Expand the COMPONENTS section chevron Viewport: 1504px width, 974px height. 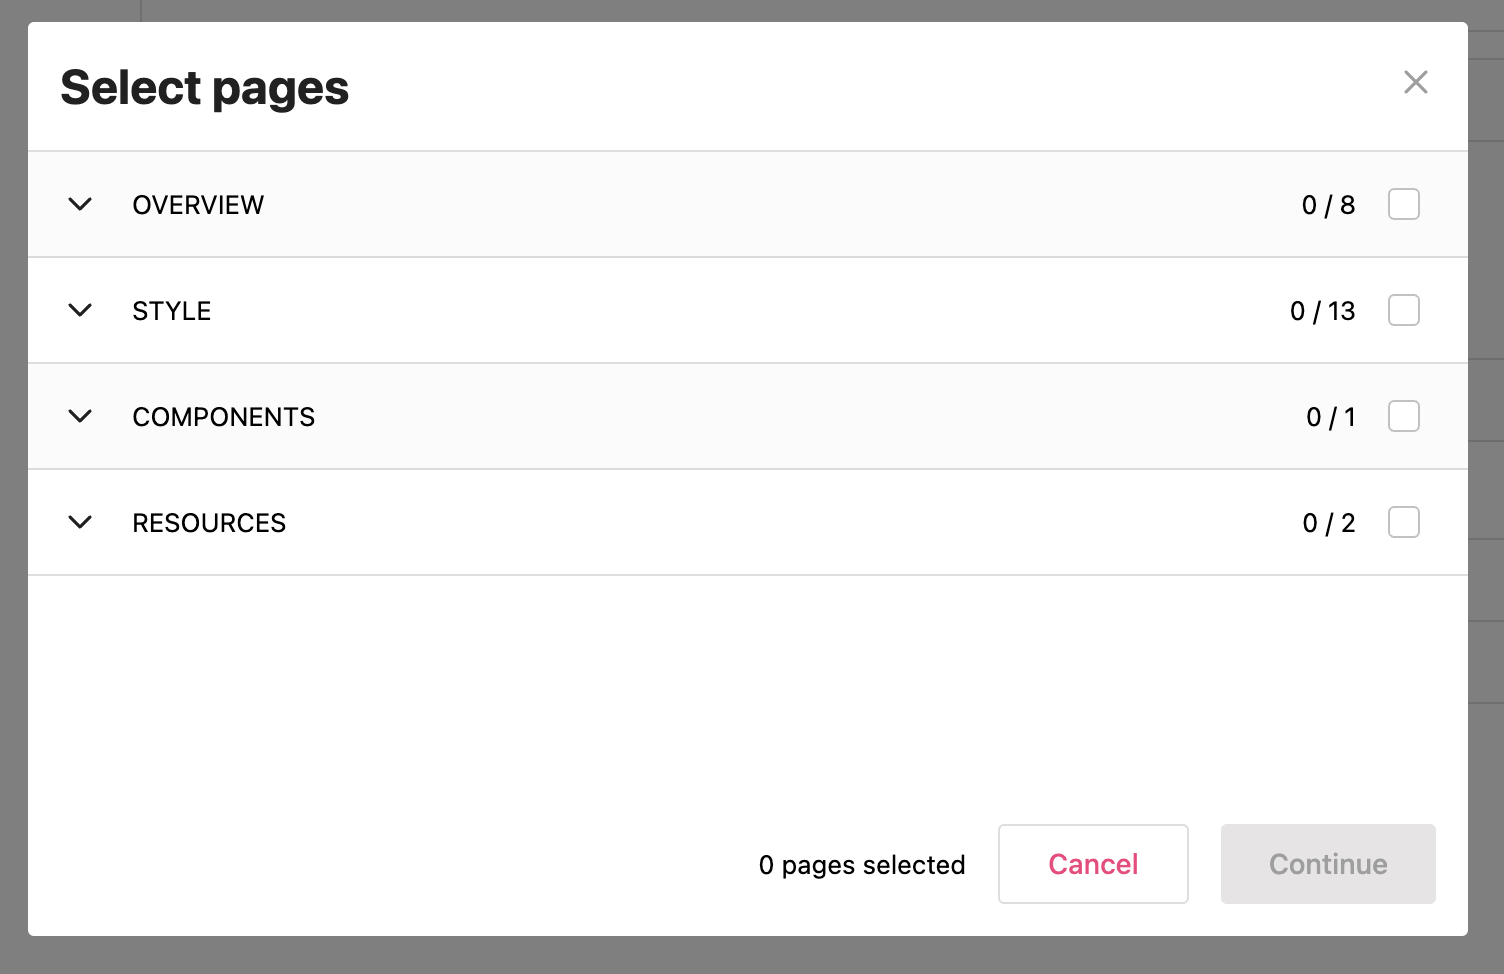pos(80,416)
